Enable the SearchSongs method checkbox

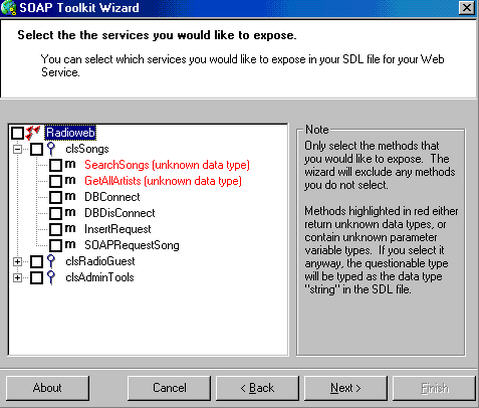[x=55, y=165]
